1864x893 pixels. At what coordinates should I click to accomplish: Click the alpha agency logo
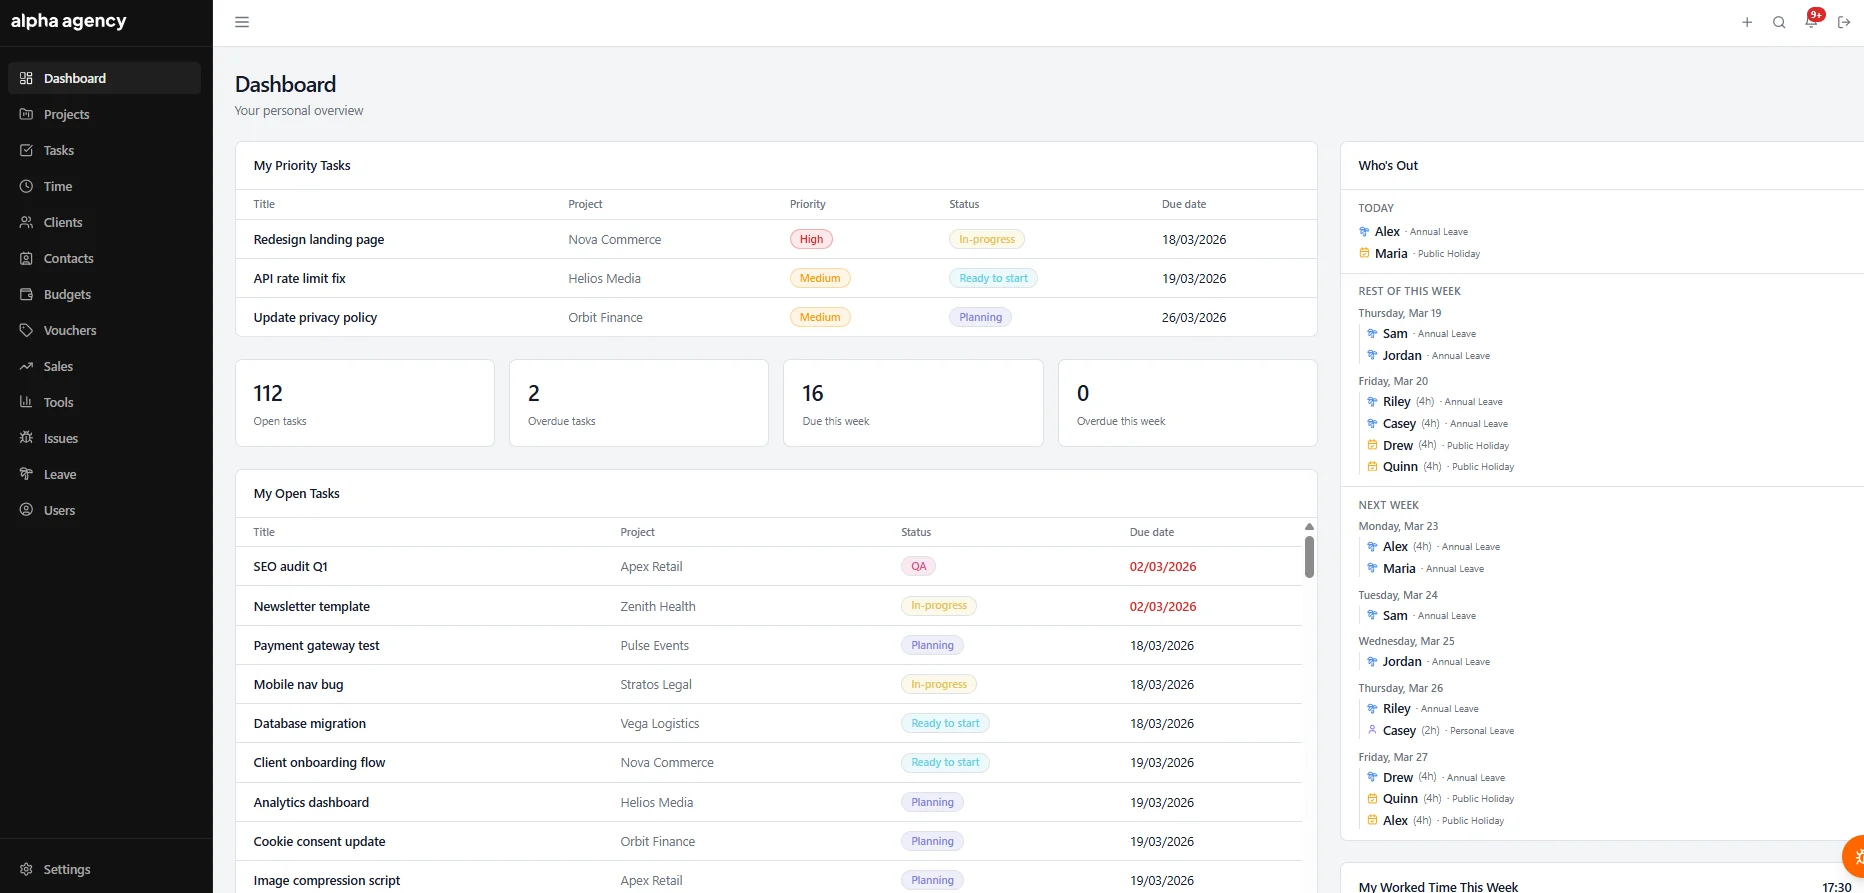coord(69,21)
